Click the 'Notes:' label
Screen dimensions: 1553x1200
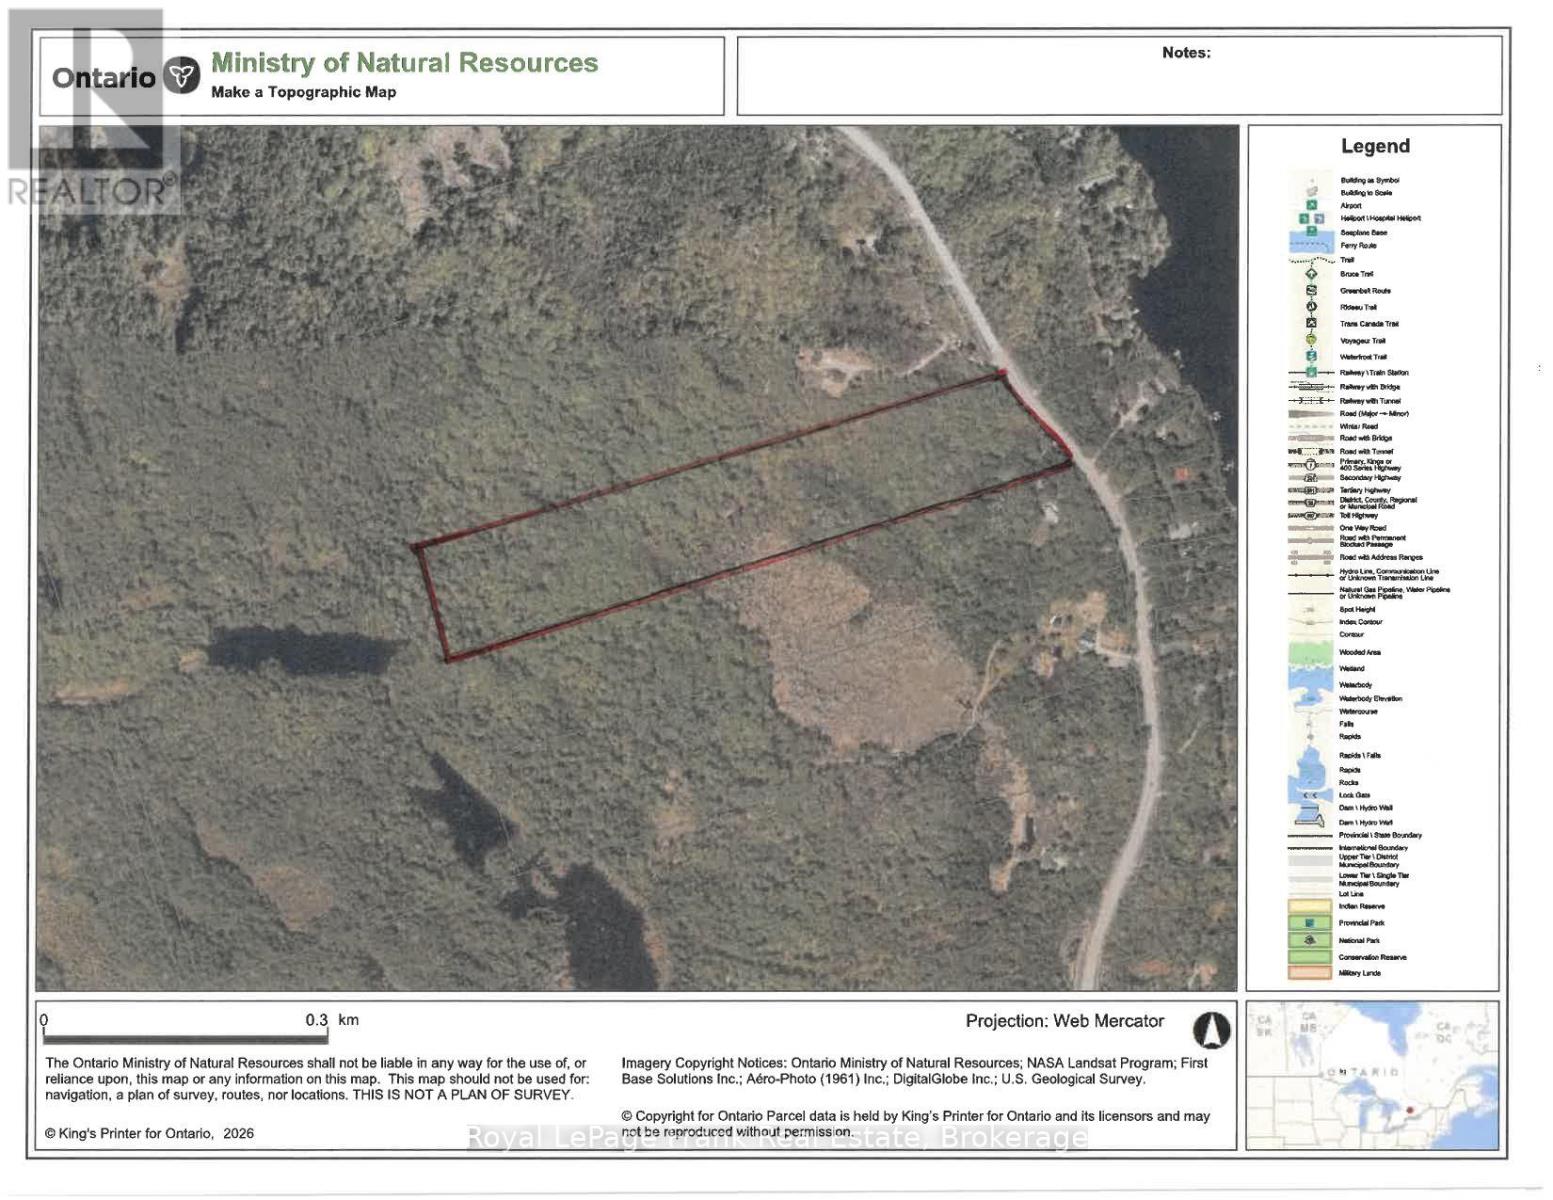1186,53
